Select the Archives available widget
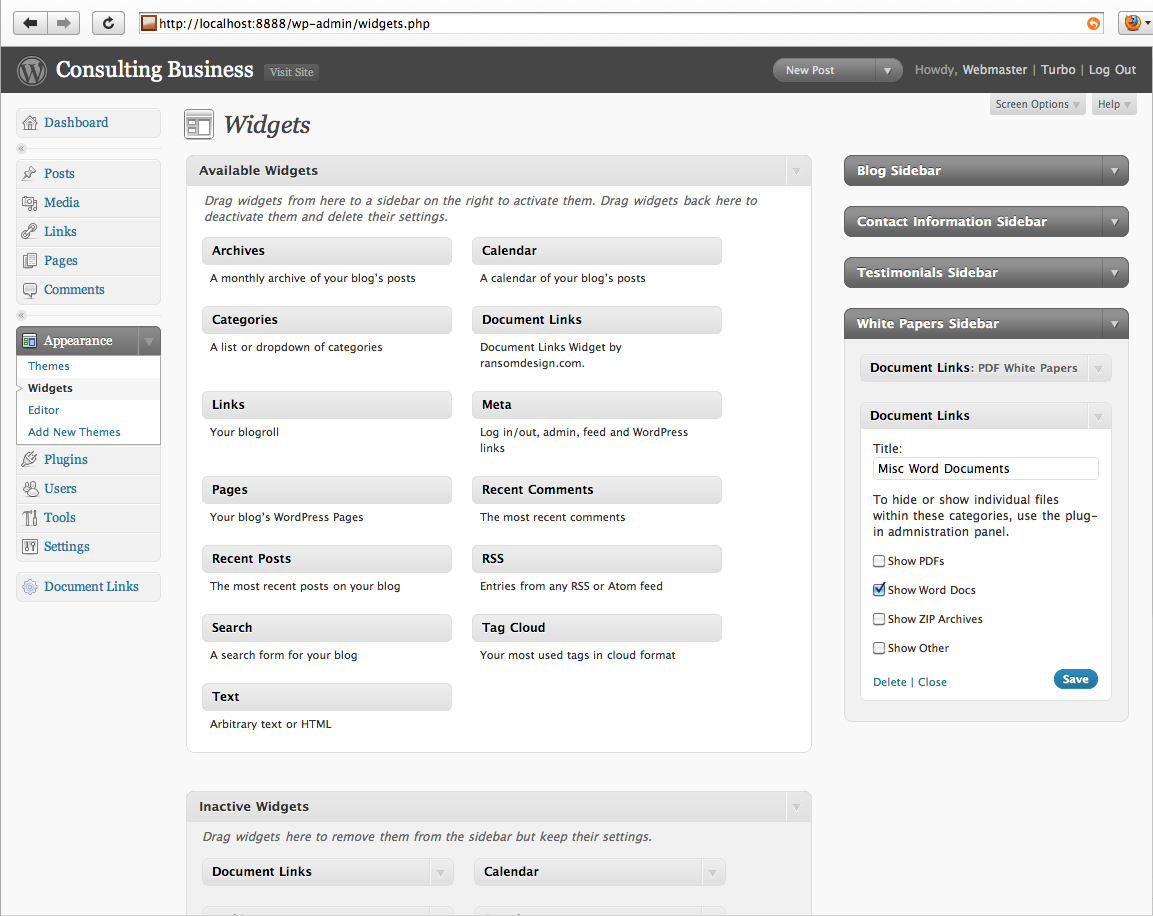 coord(326,251)
